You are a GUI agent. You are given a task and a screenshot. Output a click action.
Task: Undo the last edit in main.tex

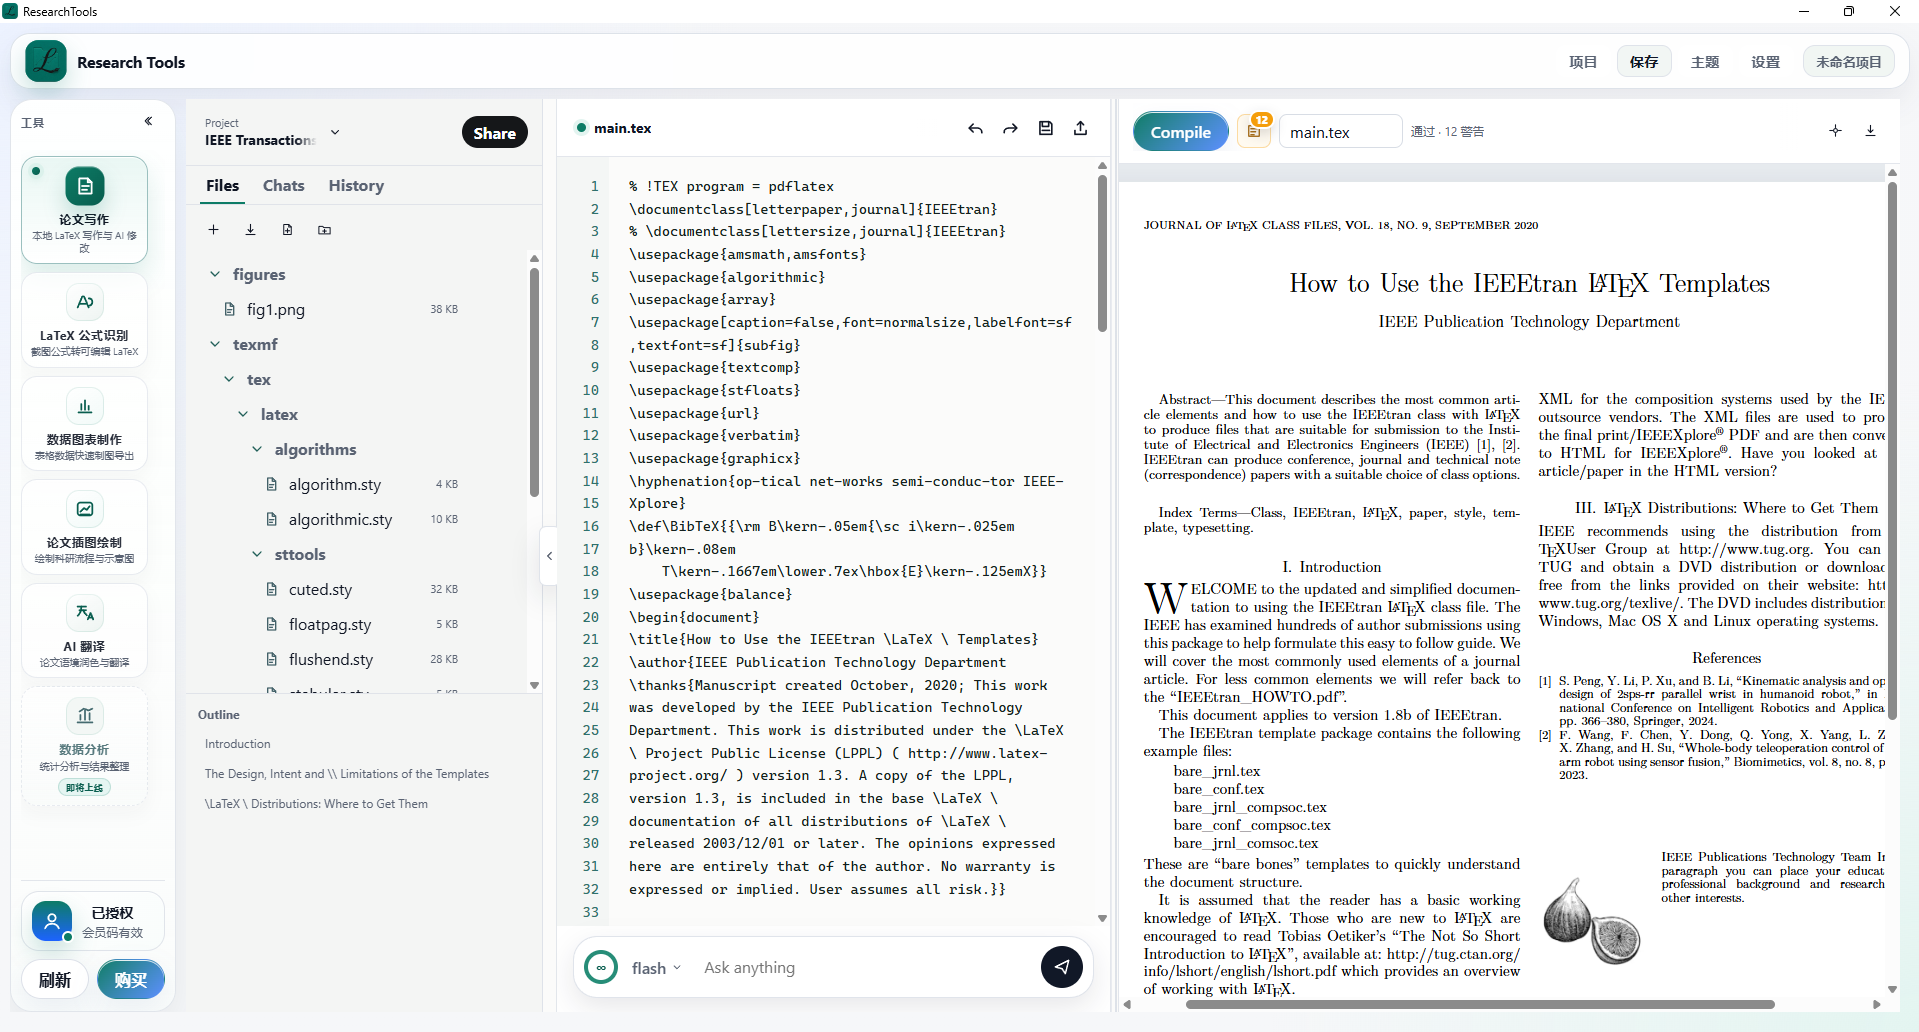[975, 128]
